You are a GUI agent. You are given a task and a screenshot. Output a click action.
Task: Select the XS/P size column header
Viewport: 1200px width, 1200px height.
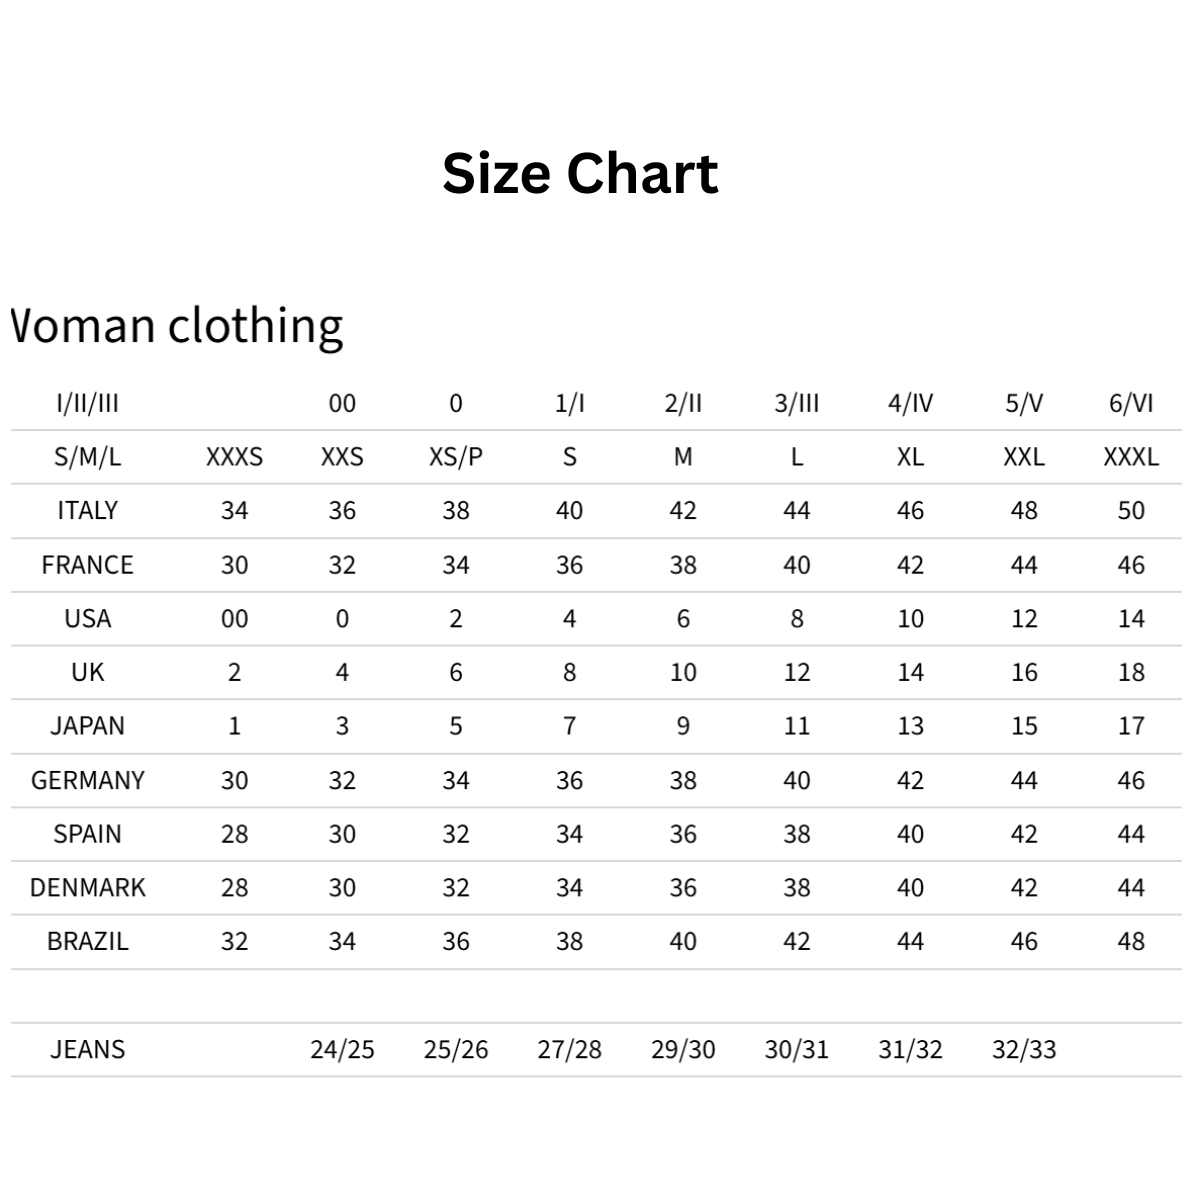coord(456,458)
